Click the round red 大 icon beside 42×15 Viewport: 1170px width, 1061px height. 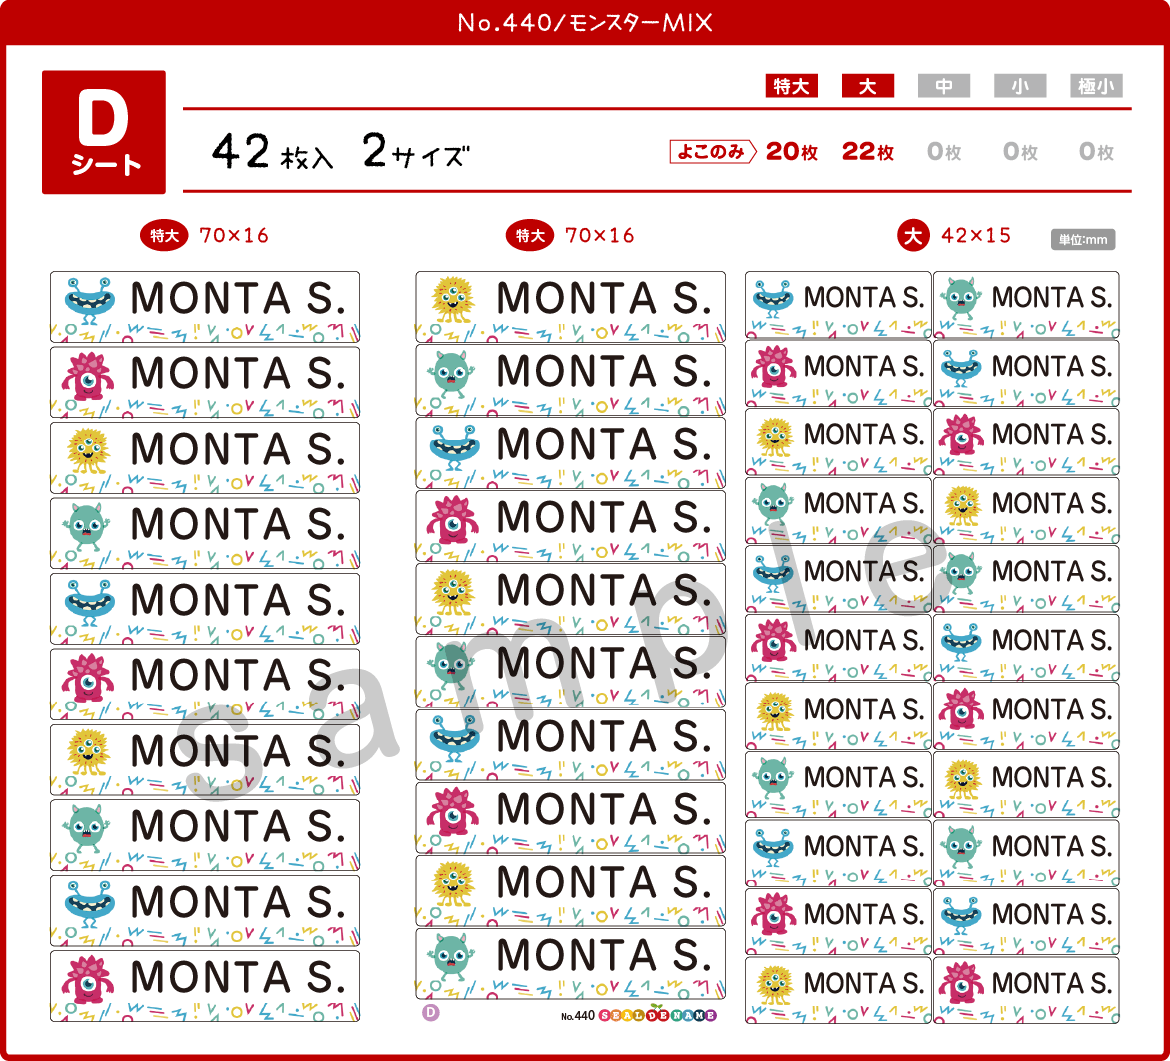pyautogui.click(x=913, y=236)
